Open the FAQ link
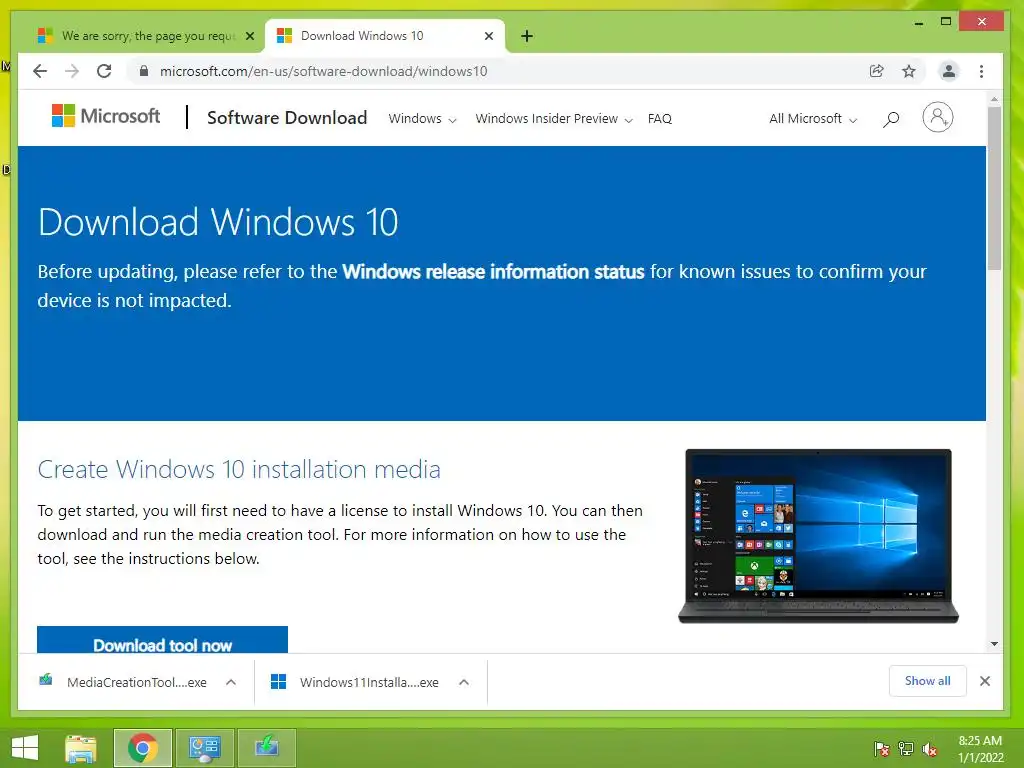 660,118
